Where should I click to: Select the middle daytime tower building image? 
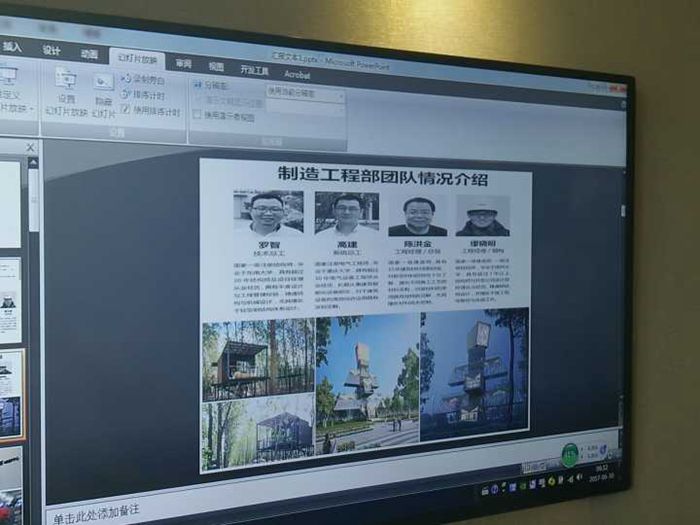tap(367, 382)
